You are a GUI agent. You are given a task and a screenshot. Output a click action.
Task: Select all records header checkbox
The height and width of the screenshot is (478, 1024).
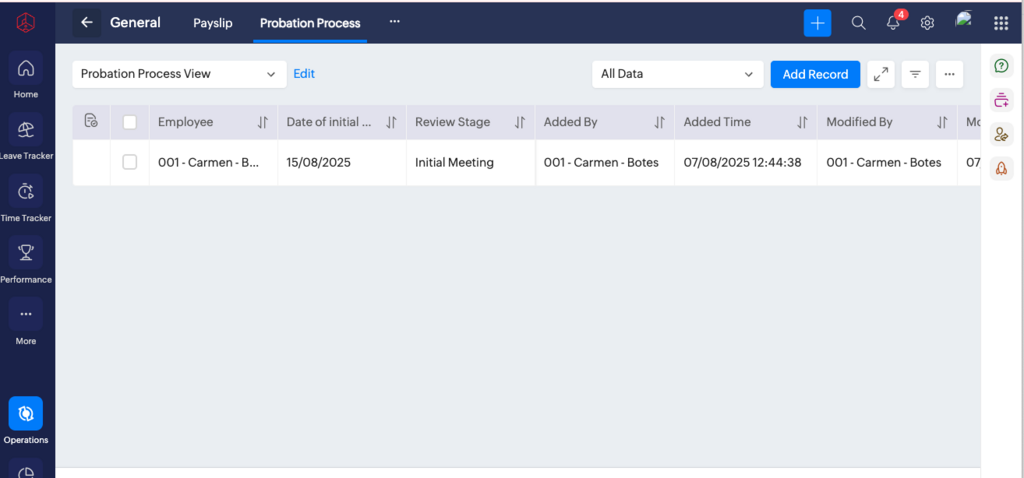click(x=129, y=122)
